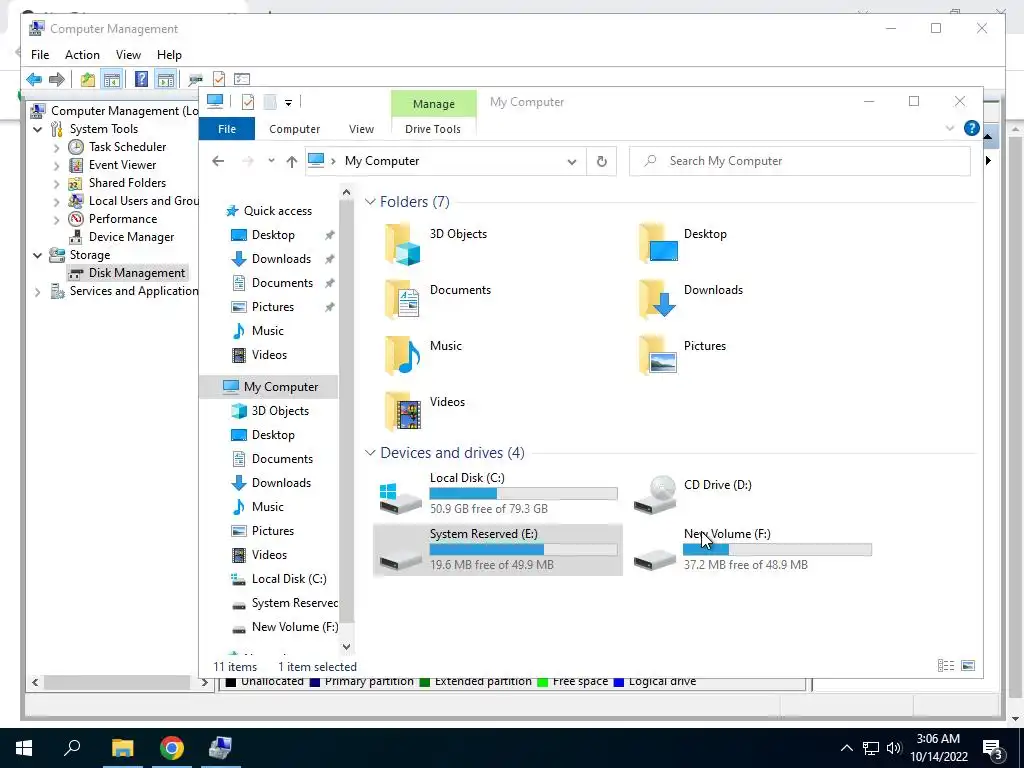Go back using Explorer back arrow
This screenshot has height=768, width=1024.
pyautogui.click(x=218, y=161)
